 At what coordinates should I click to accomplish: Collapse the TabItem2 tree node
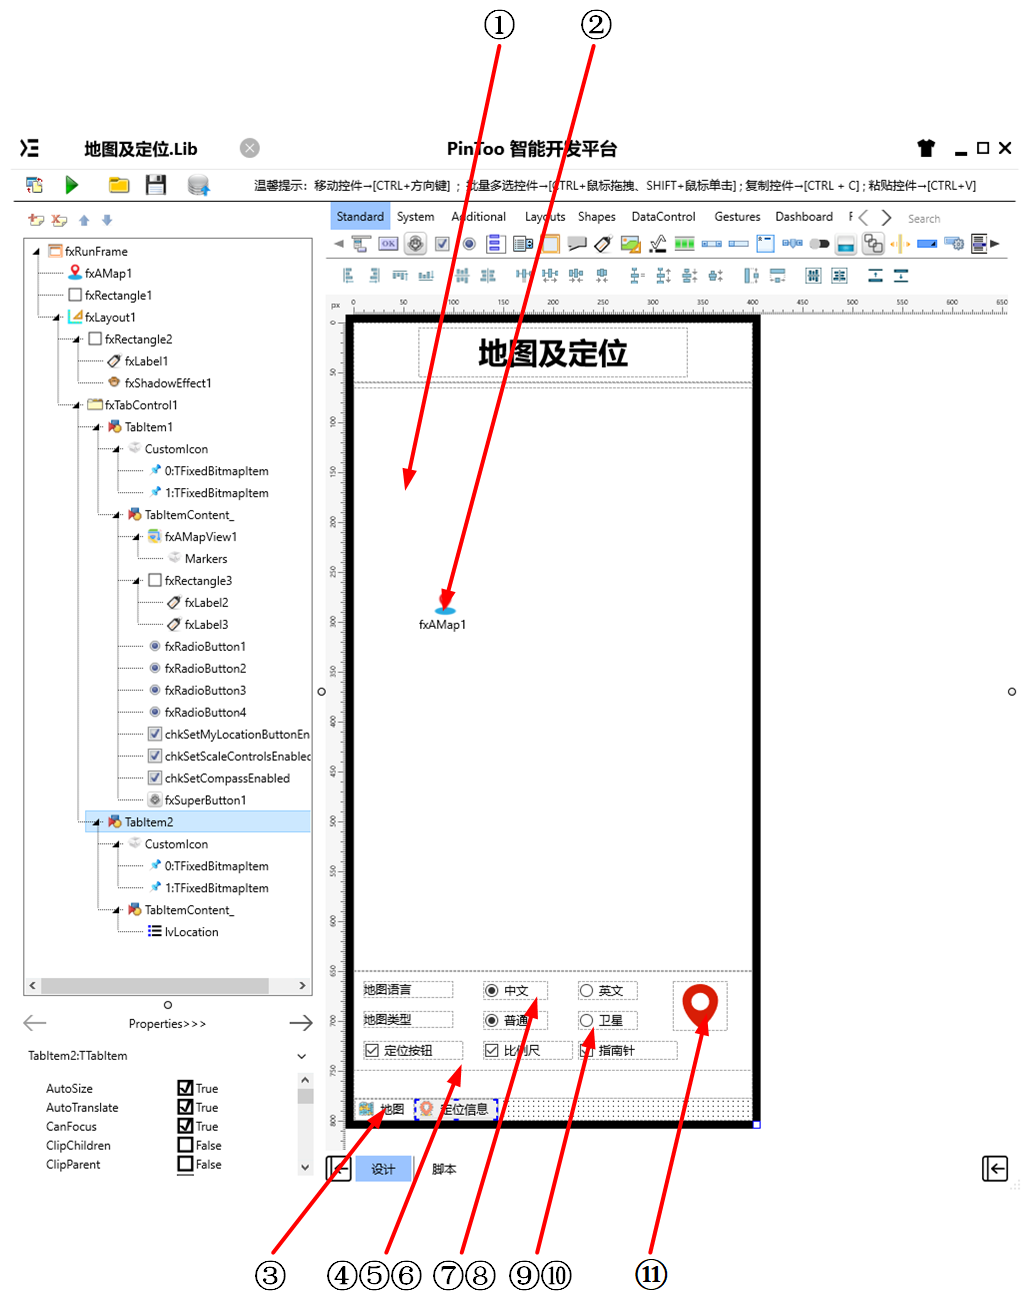pos(97,822)
